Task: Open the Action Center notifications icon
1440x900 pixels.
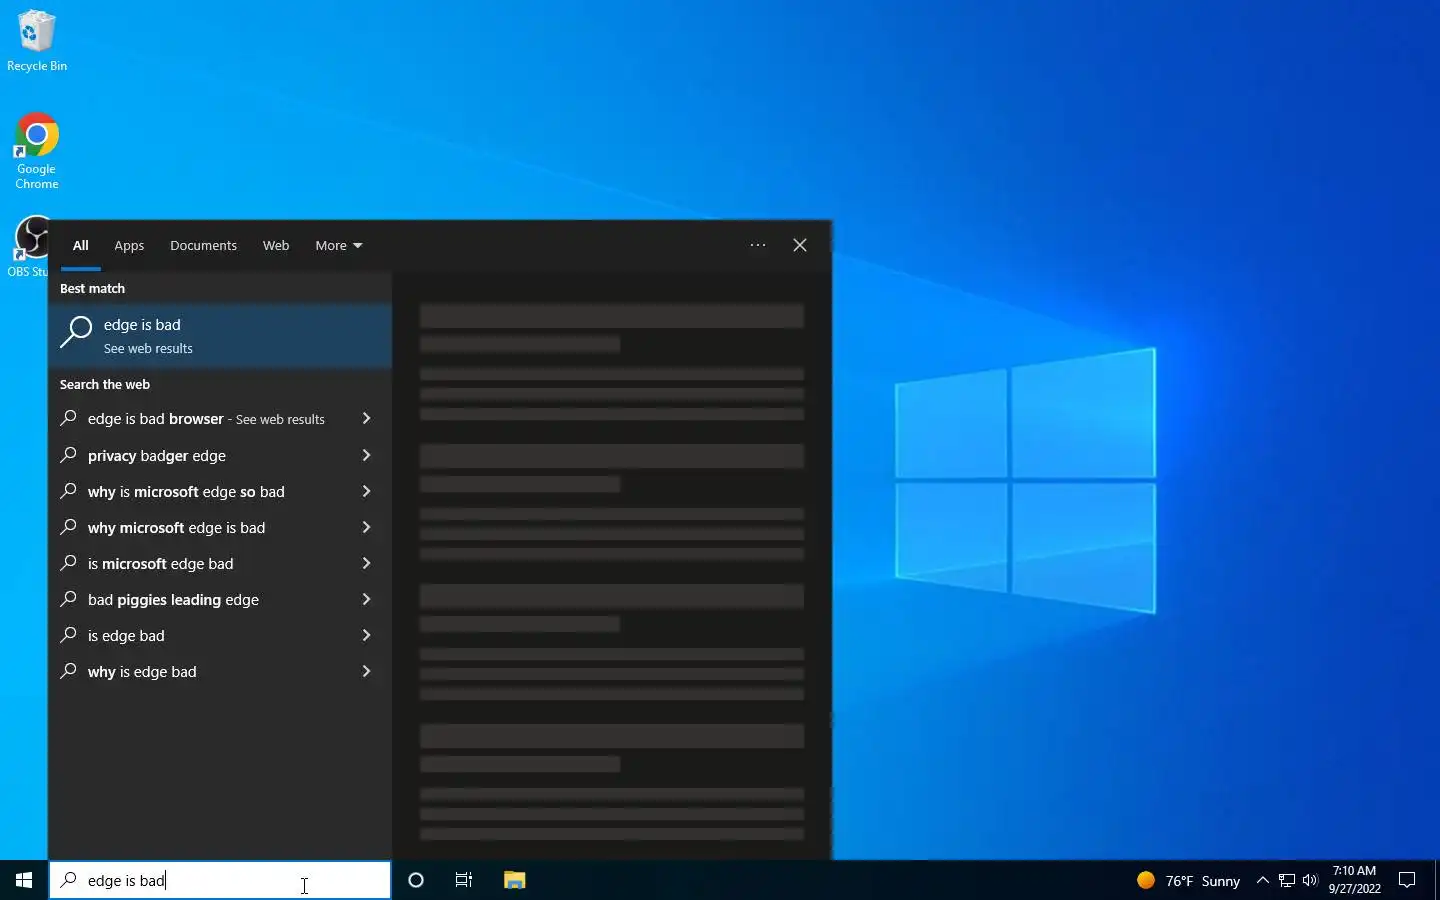Action: click(x=1407, y=880)
